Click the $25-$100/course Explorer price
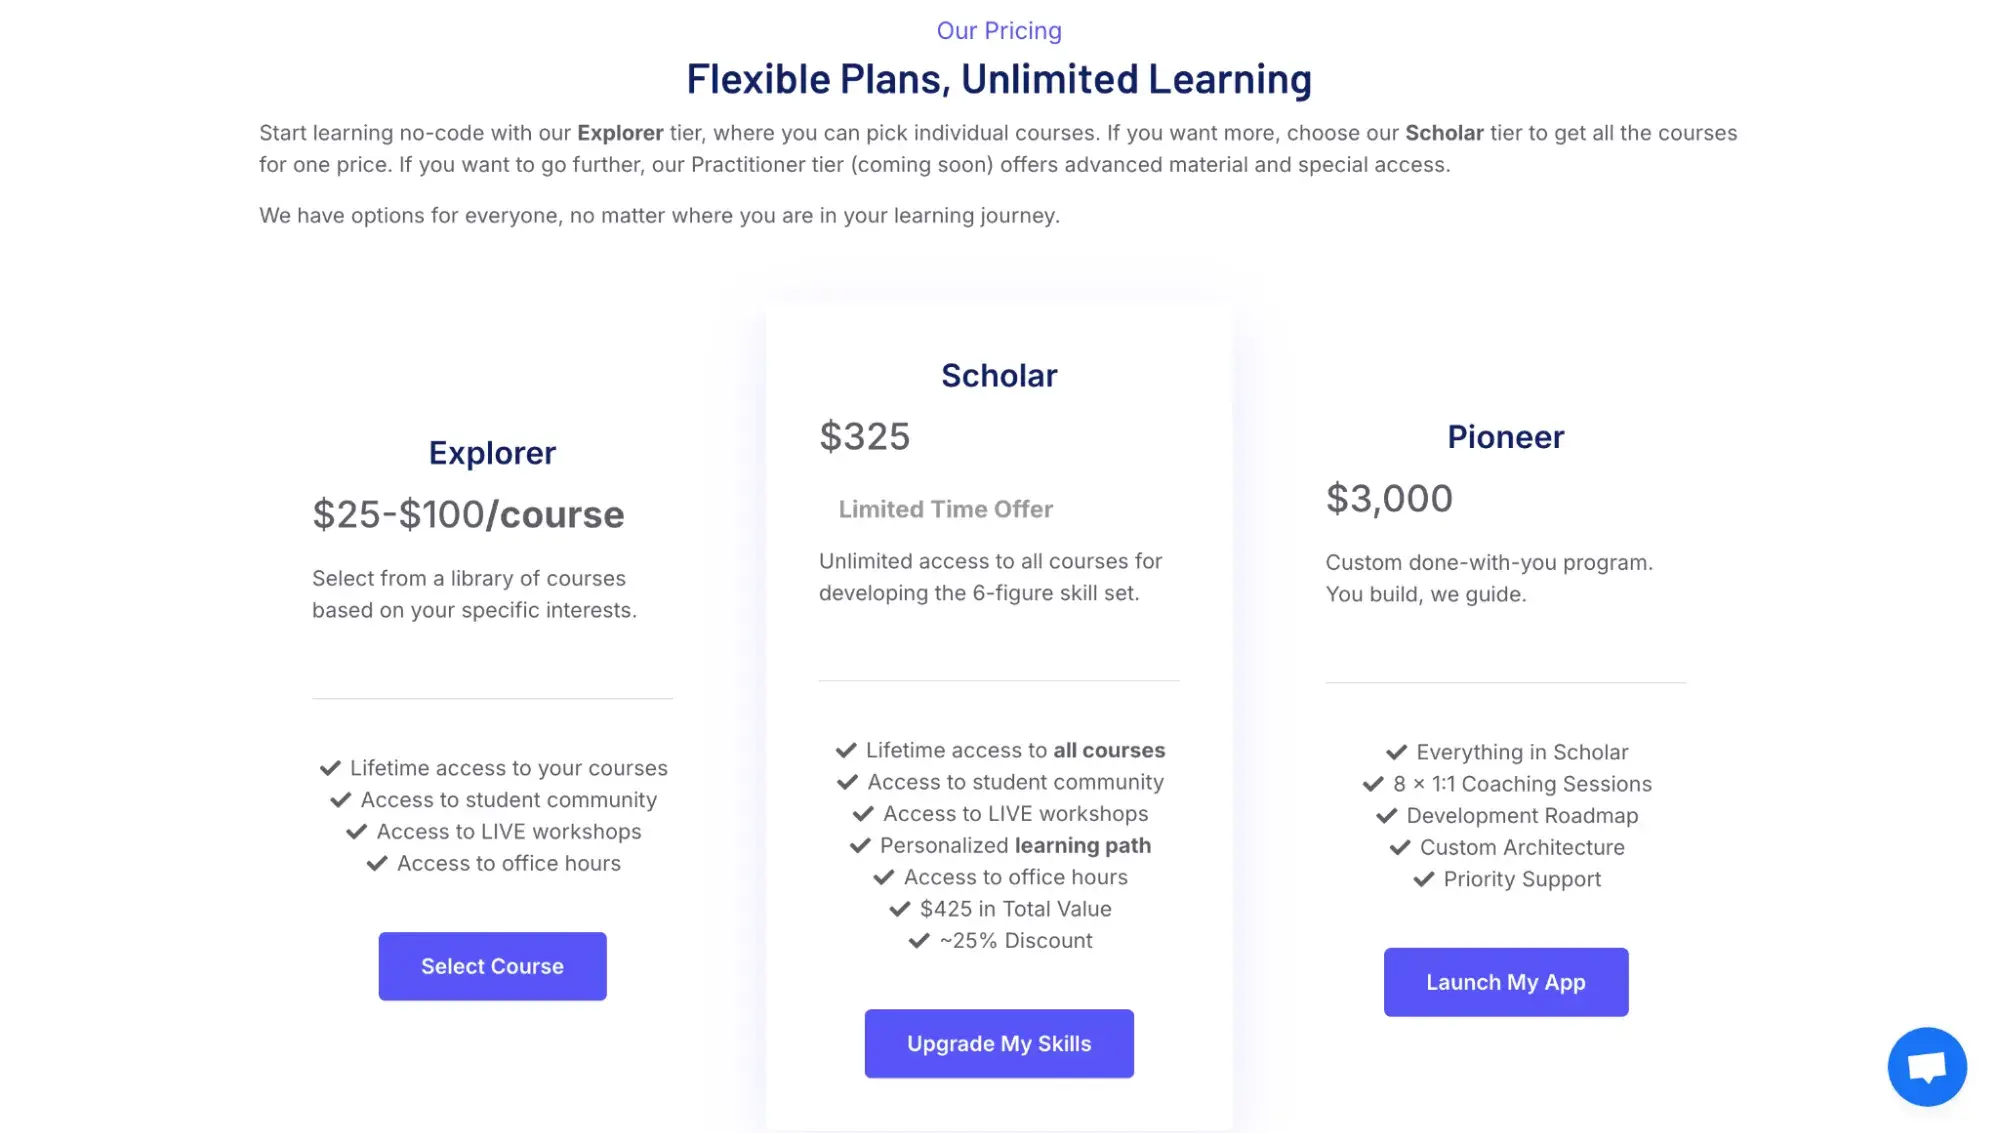Viewport: 1999px width, 1134px height. point(468,514)
